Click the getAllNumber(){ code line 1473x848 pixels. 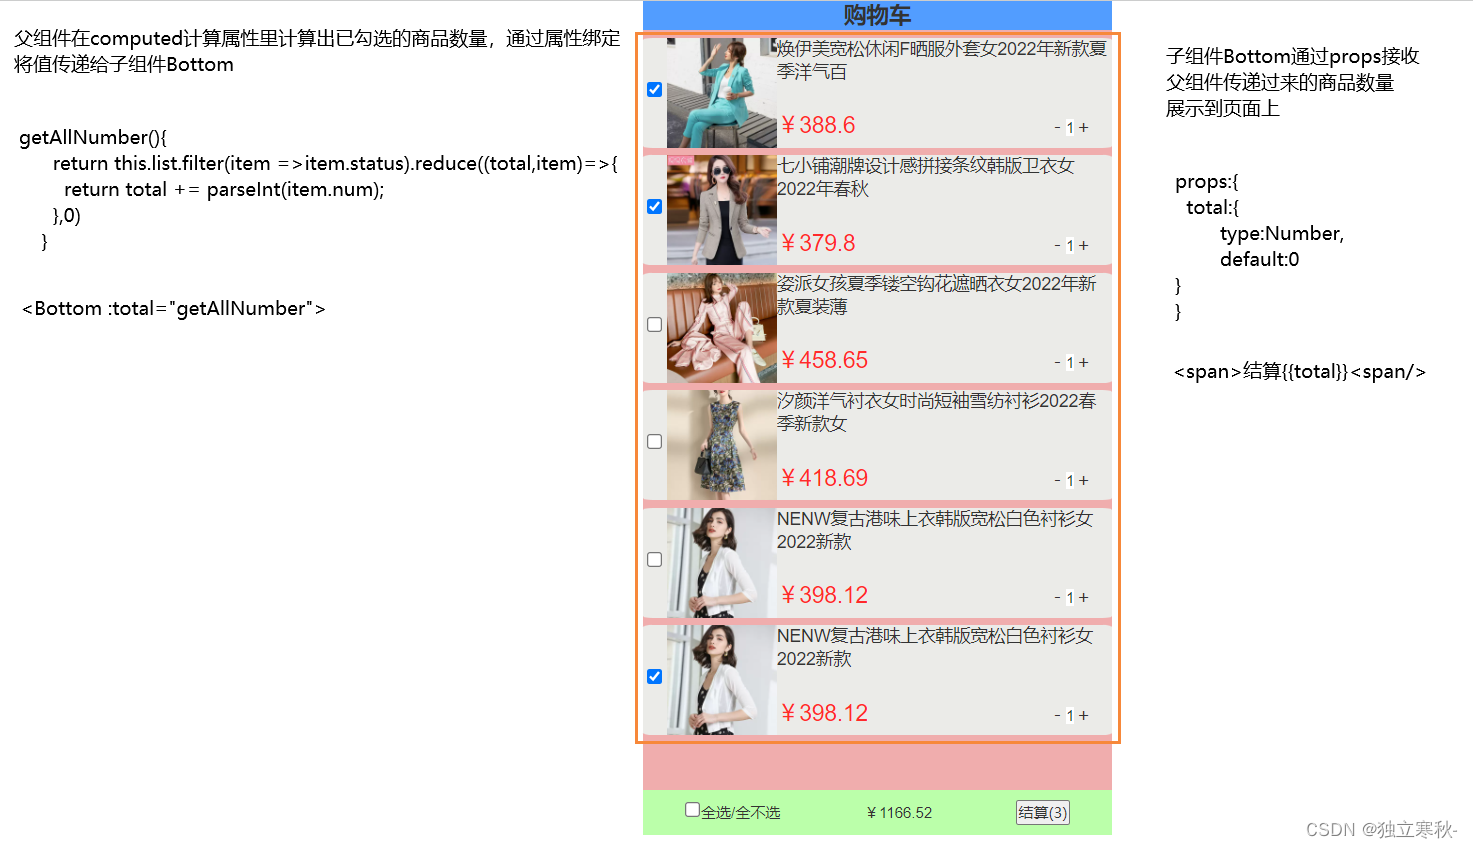(x=93, y=137)
